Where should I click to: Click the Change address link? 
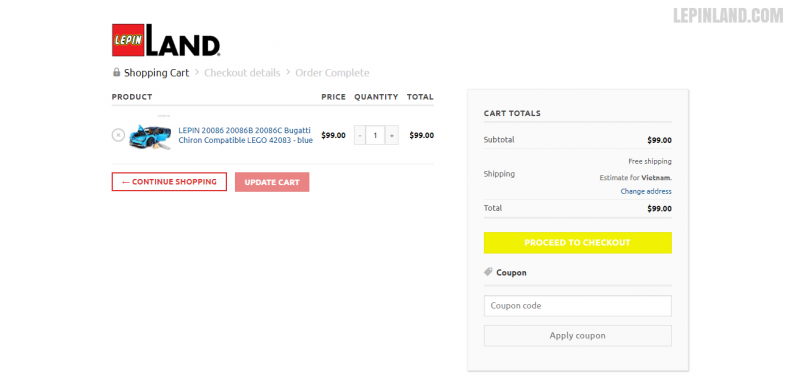646,191
